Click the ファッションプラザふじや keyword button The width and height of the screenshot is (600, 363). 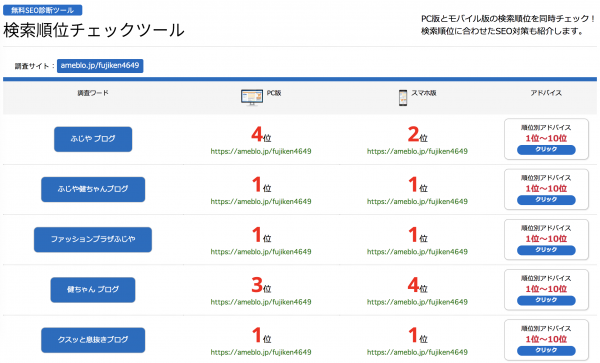pos(93,239)
